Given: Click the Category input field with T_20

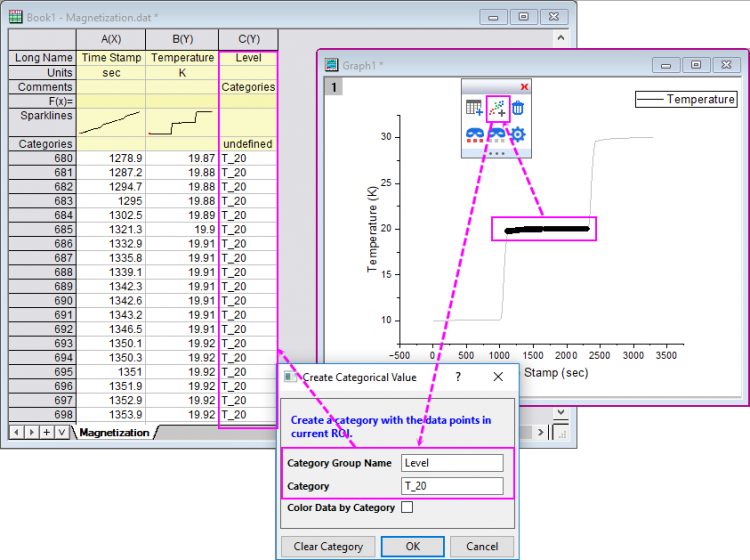Looking at the screenshot, I should (452, 486).
